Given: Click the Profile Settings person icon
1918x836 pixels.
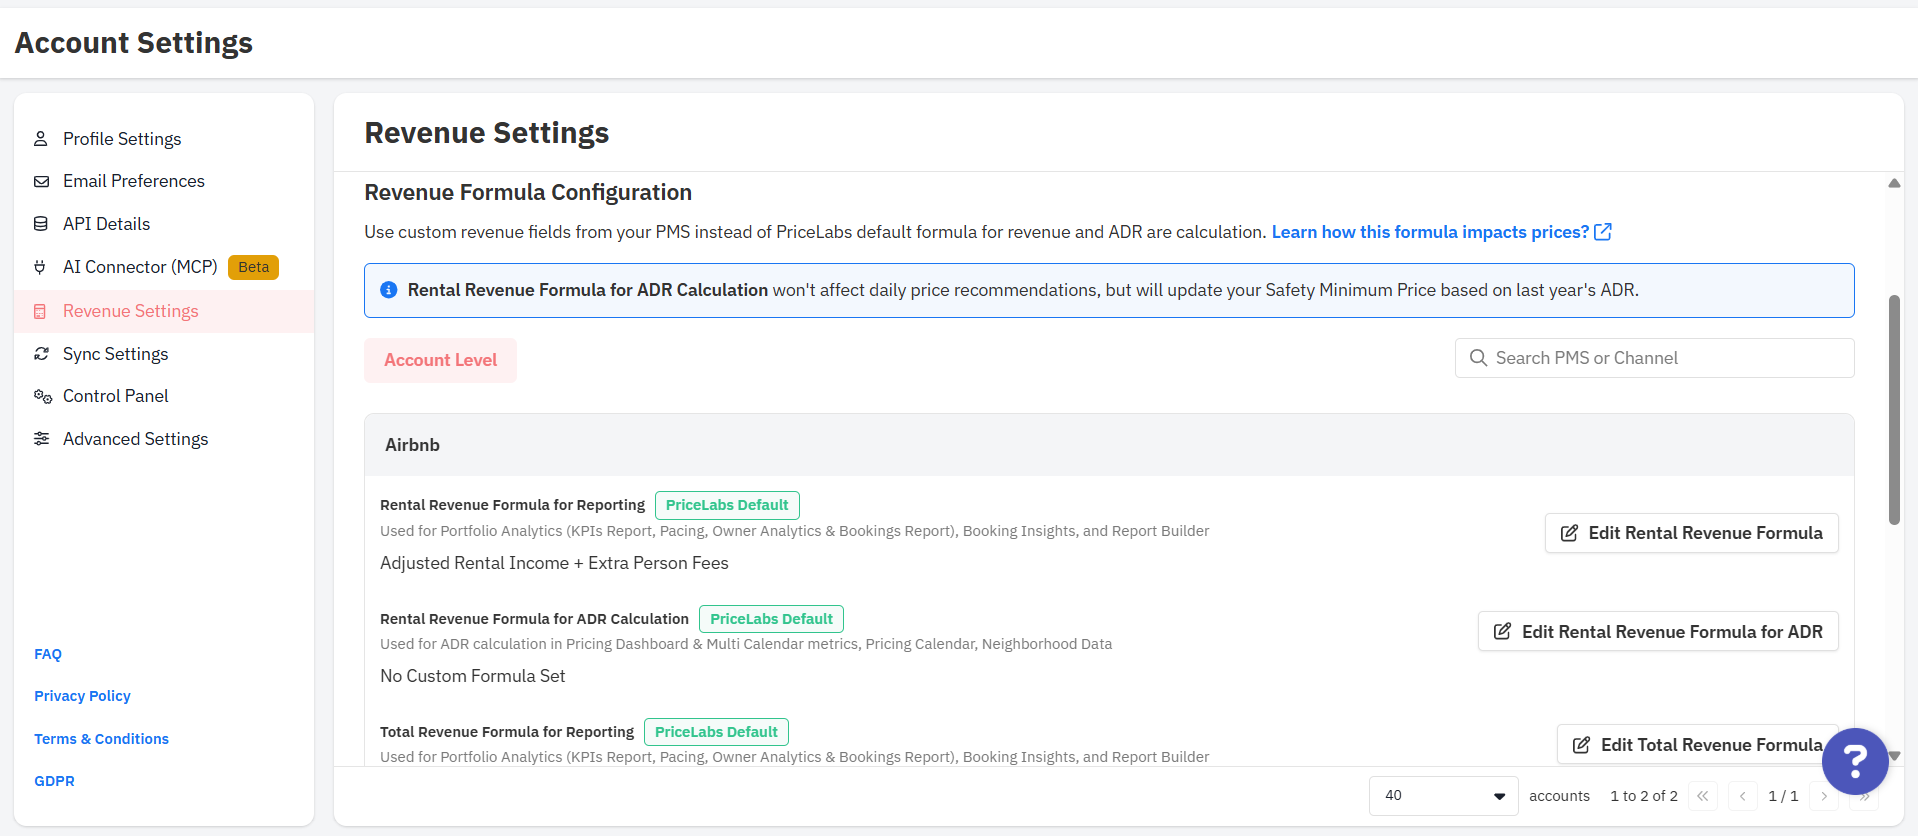Looking at the screenshot, I should point(41,139).
